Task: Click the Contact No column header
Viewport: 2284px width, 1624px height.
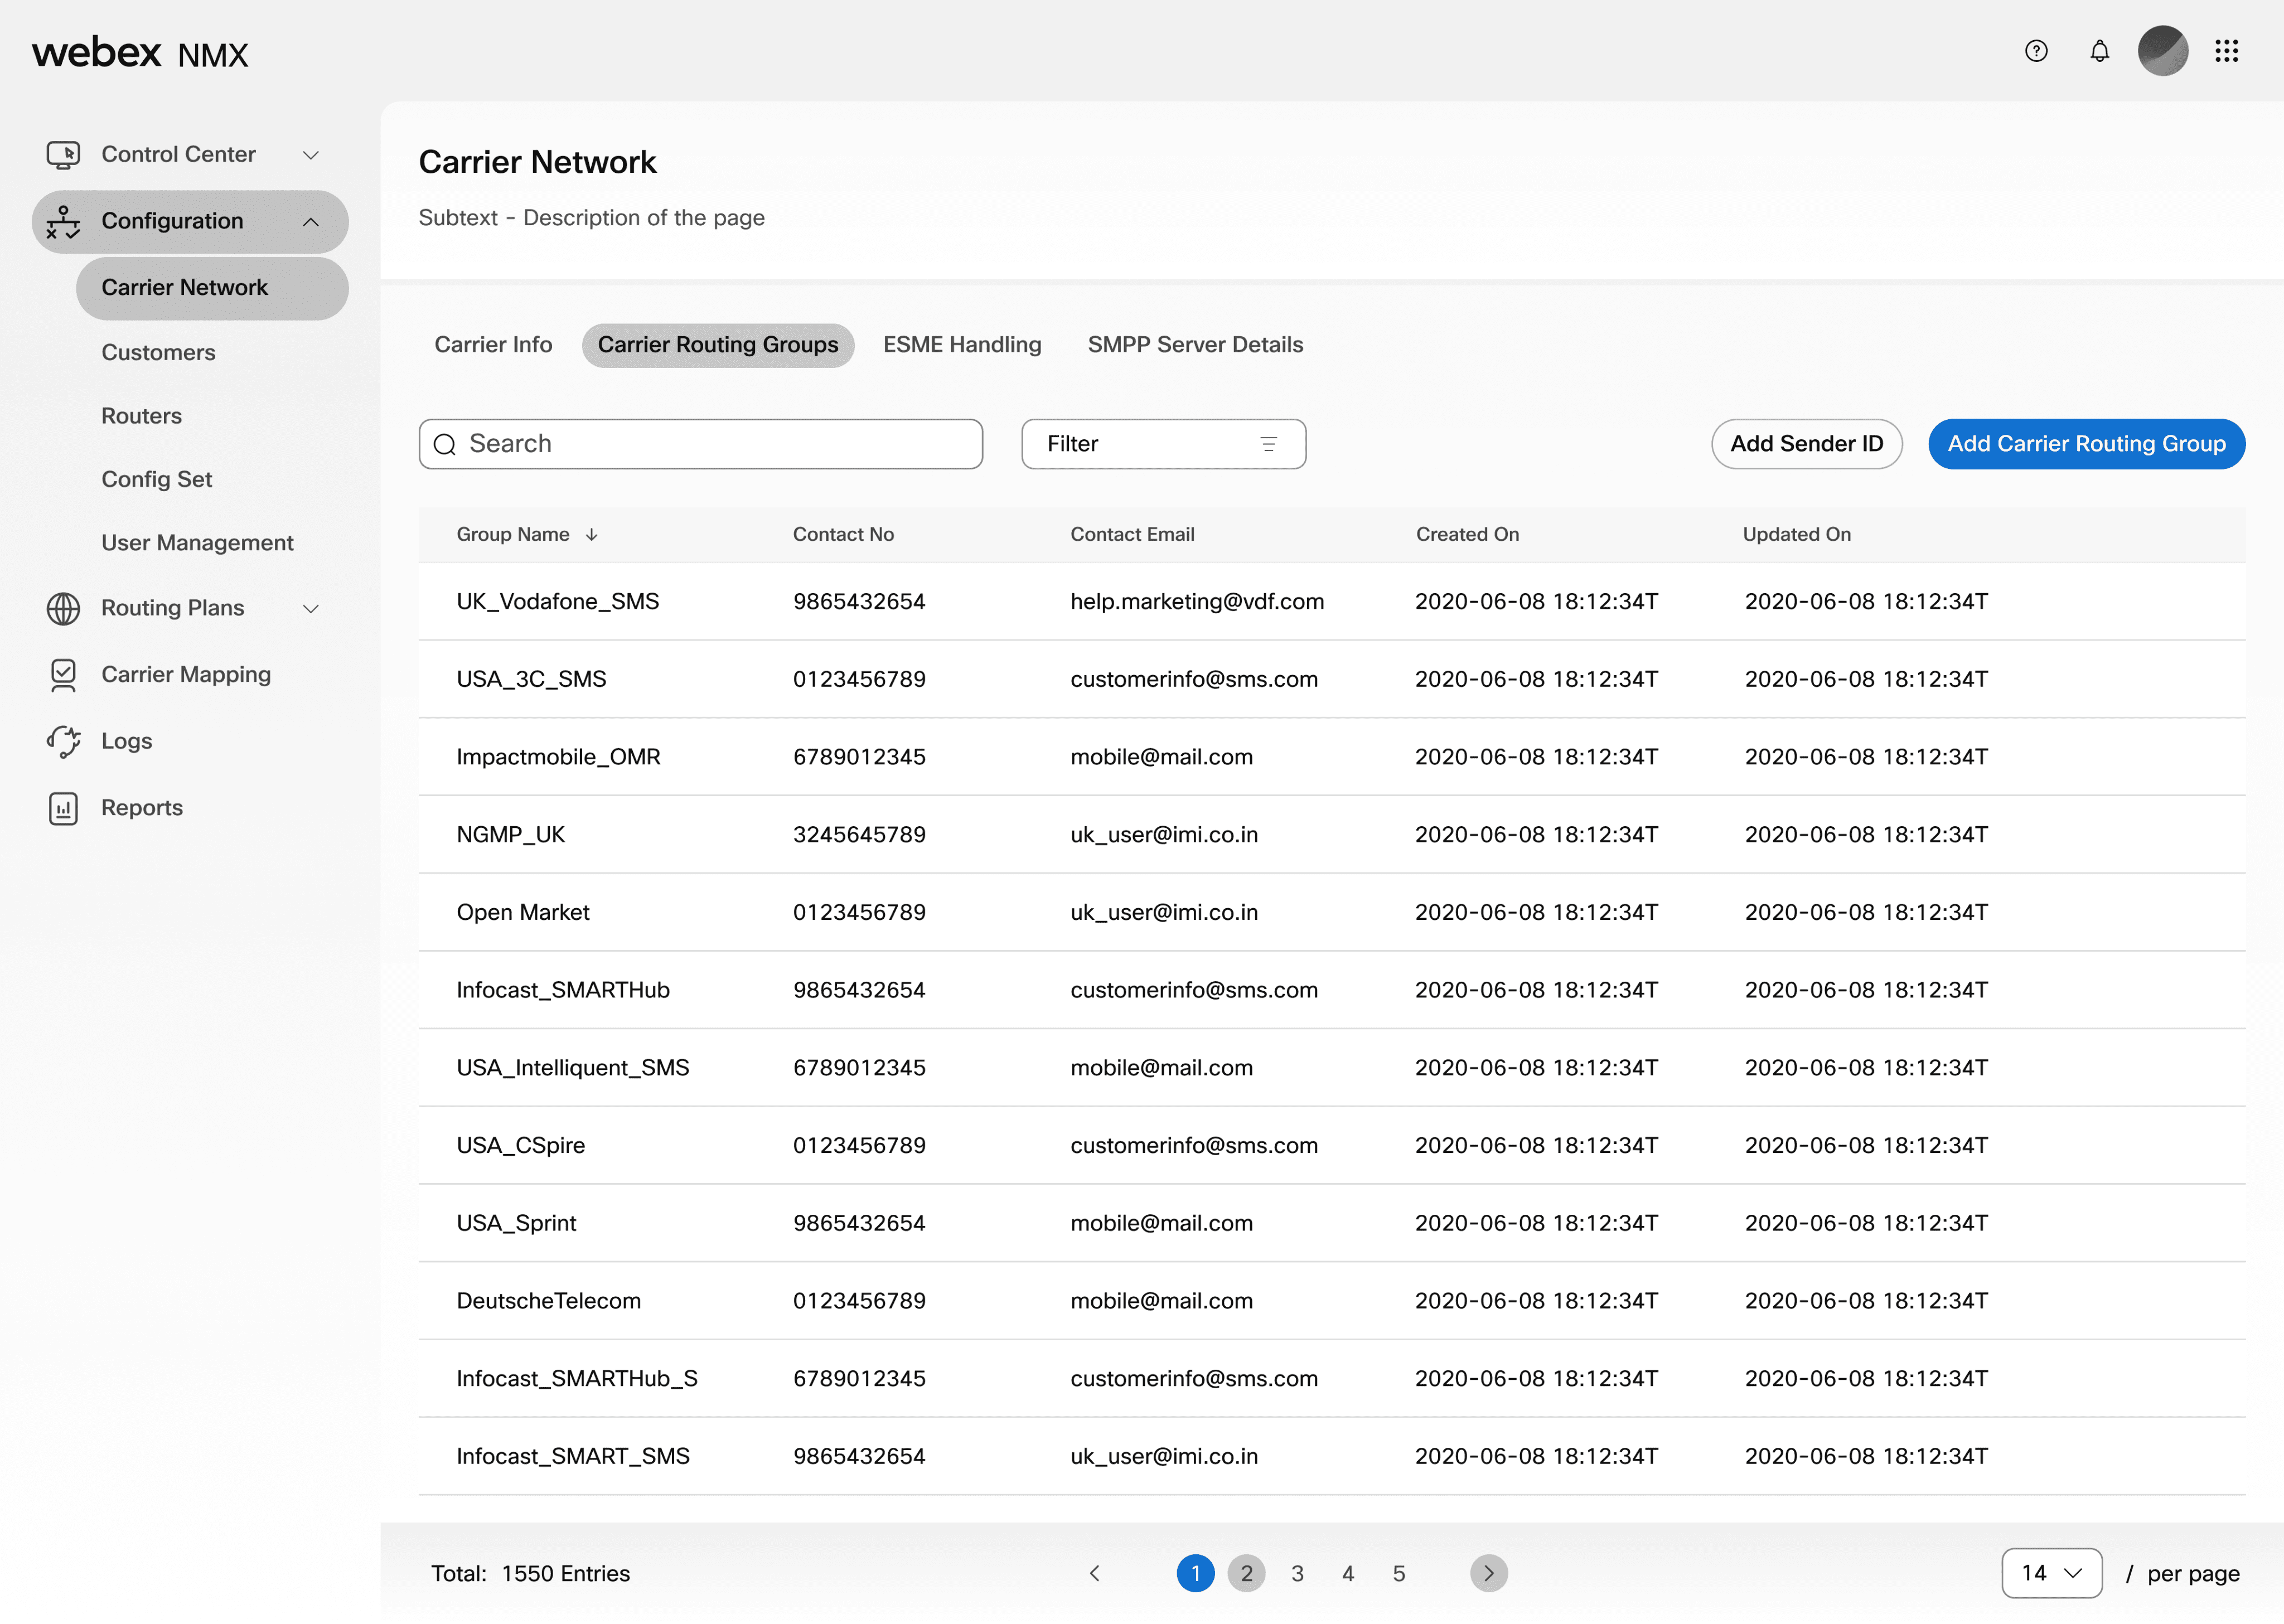Action: tap(843, 535)
